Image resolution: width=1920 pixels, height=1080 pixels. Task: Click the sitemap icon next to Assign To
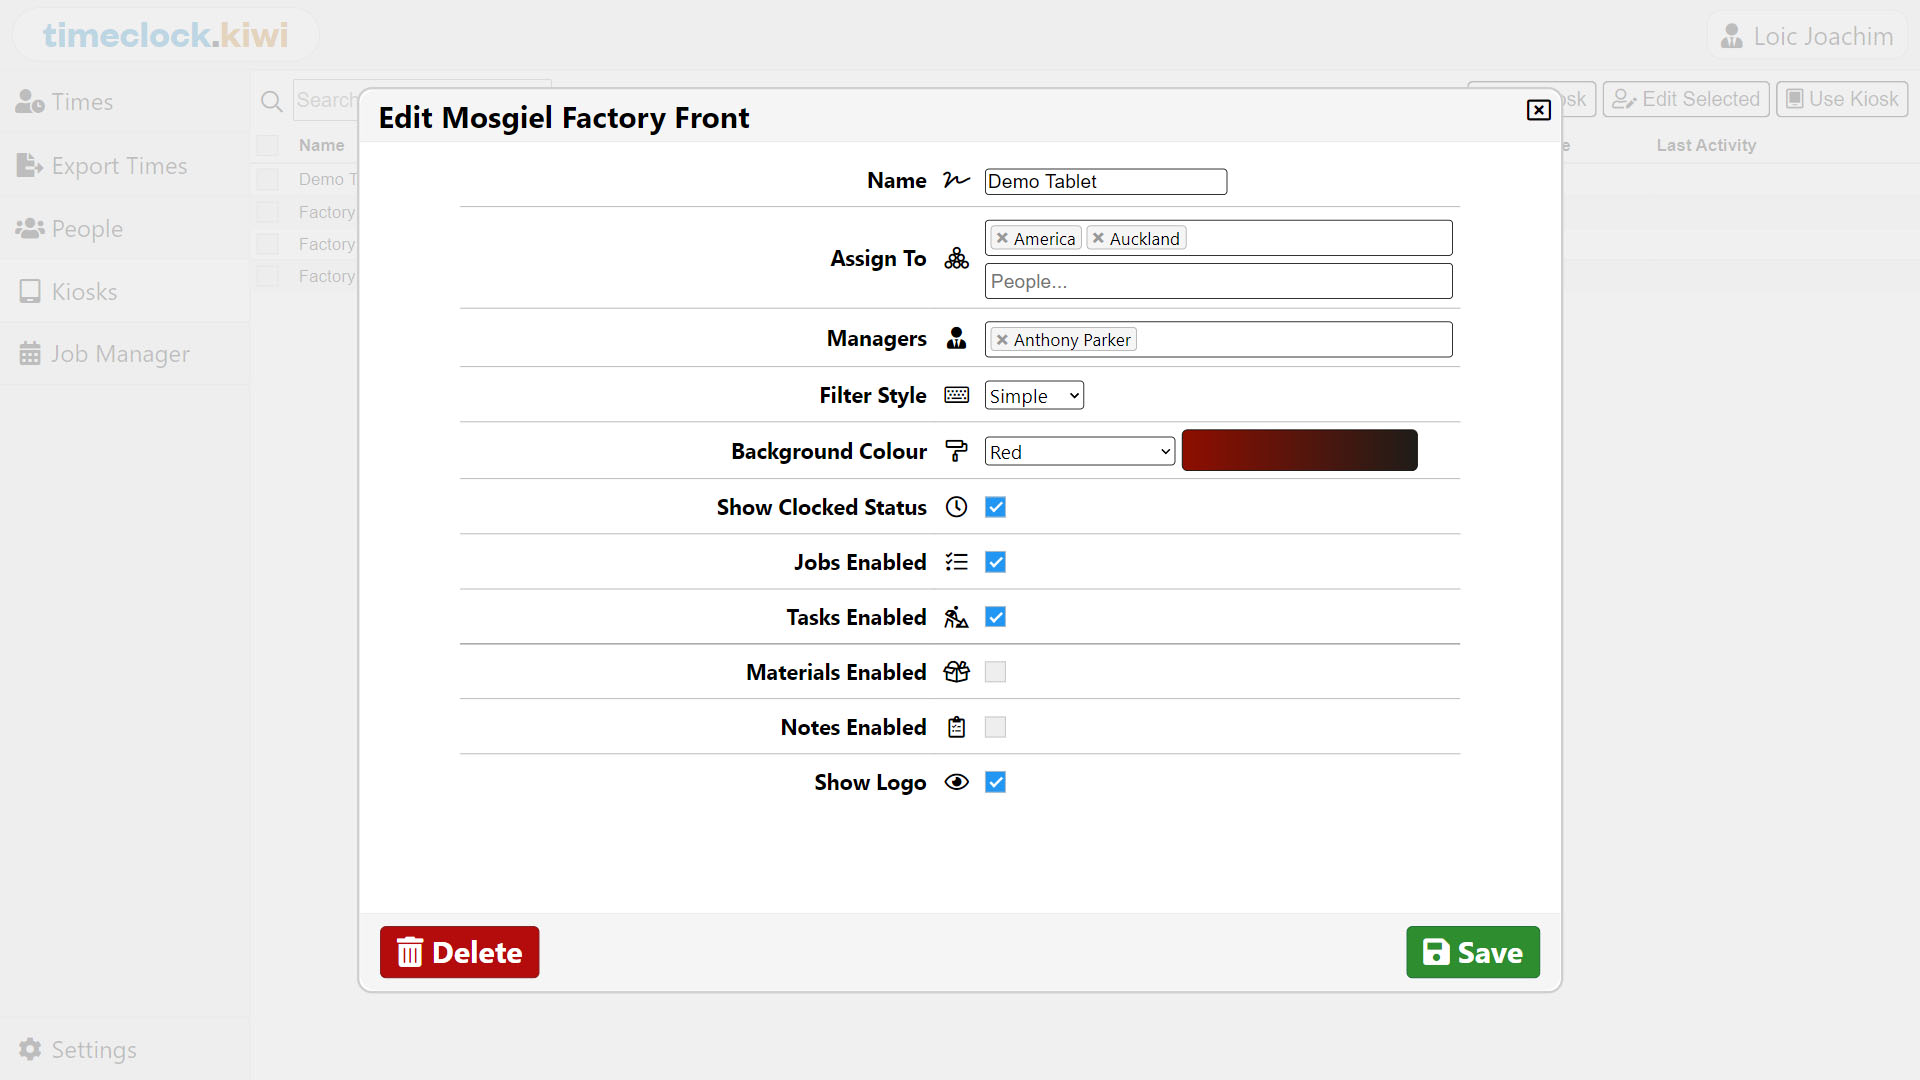[x=956, y=258]
